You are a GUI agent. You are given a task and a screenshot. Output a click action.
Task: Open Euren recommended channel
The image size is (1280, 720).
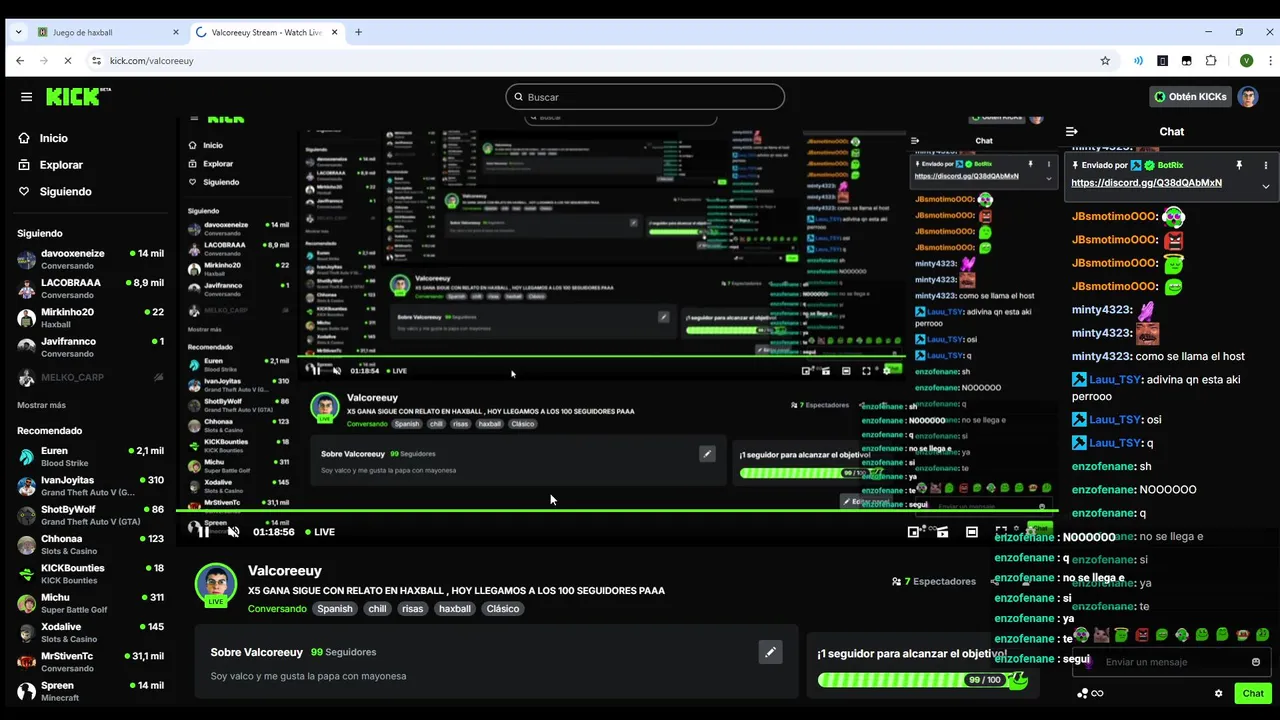90,456
